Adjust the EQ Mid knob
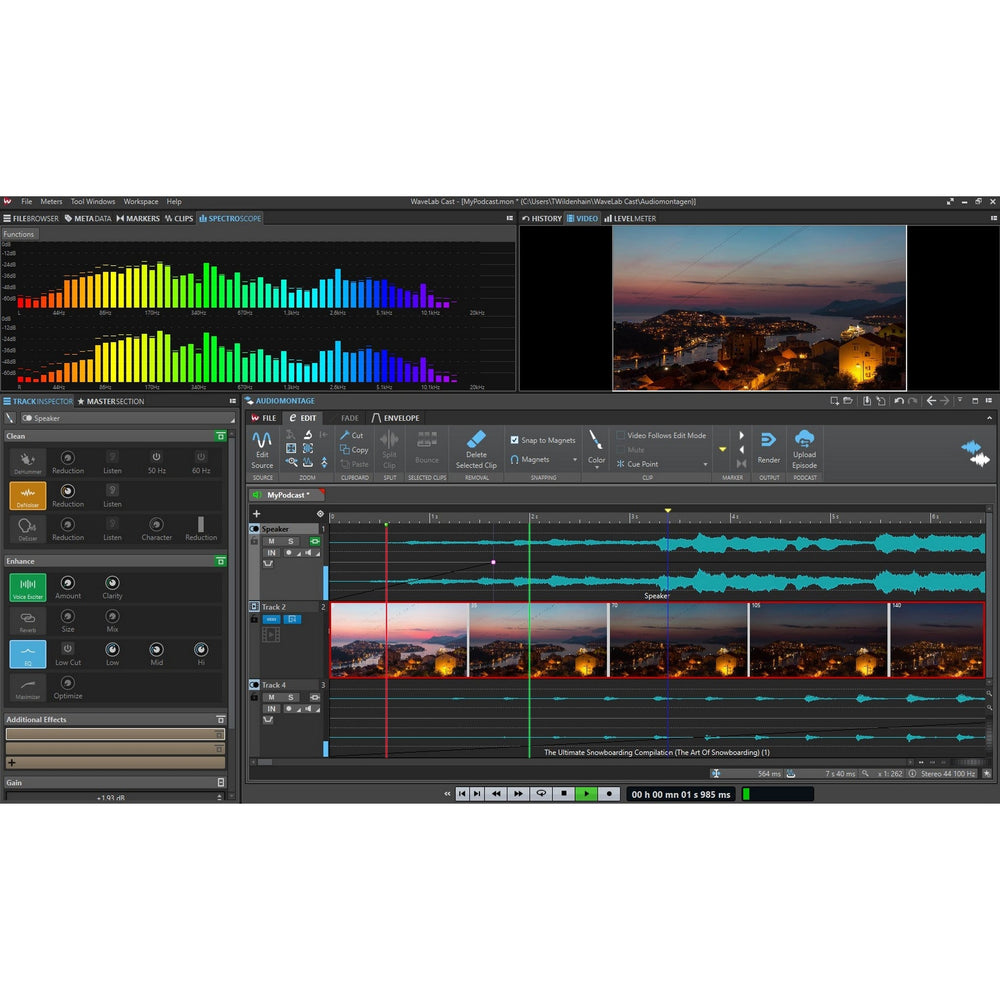 pos(156,649)
